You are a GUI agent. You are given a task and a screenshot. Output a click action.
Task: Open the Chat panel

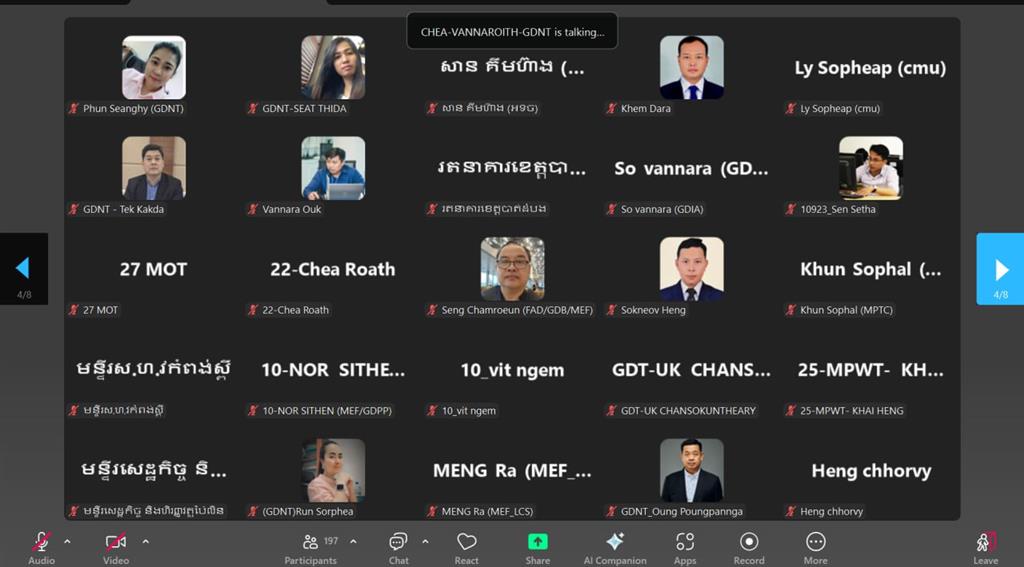pos(398,547)
